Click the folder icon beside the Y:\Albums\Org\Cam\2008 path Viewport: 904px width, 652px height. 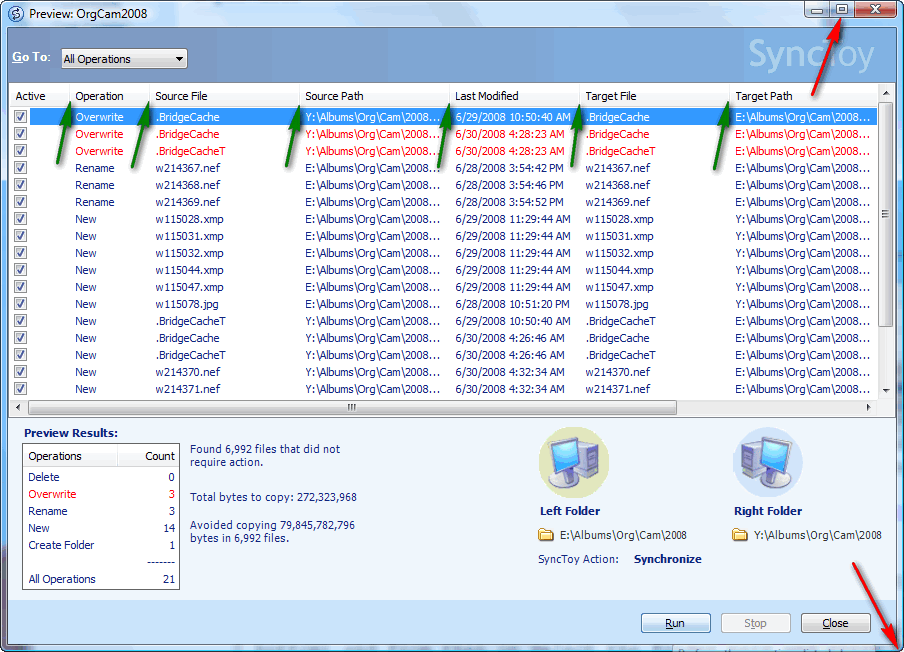[740, 535]
